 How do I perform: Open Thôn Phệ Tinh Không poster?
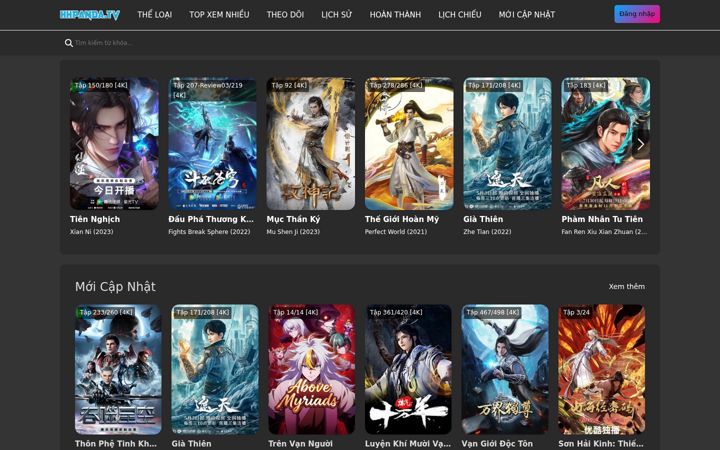pyautogui.click(x=118, y=369)
